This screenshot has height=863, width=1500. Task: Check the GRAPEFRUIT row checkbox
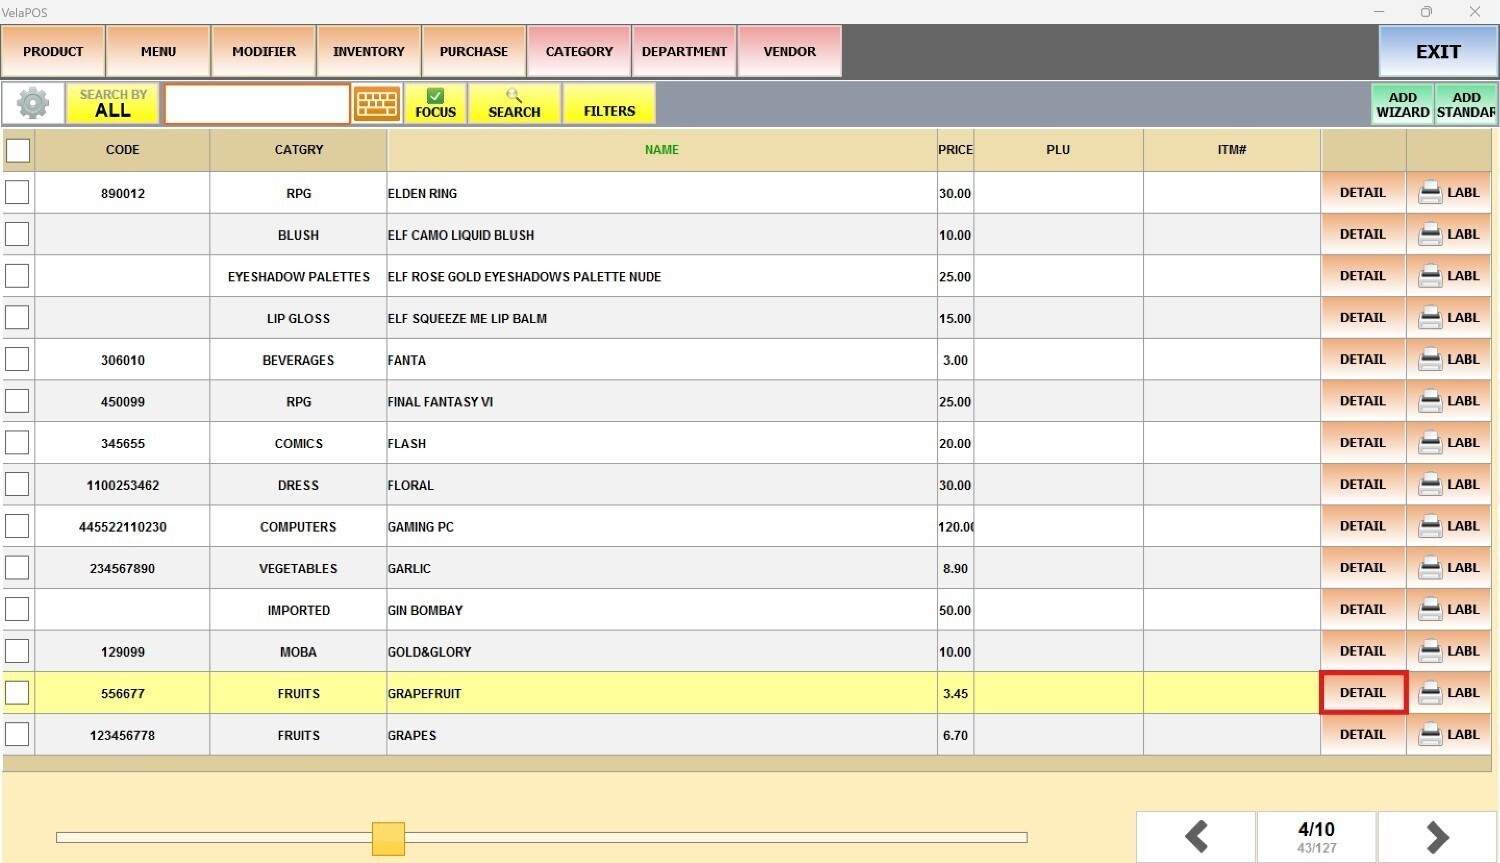(x=17, y=693)
